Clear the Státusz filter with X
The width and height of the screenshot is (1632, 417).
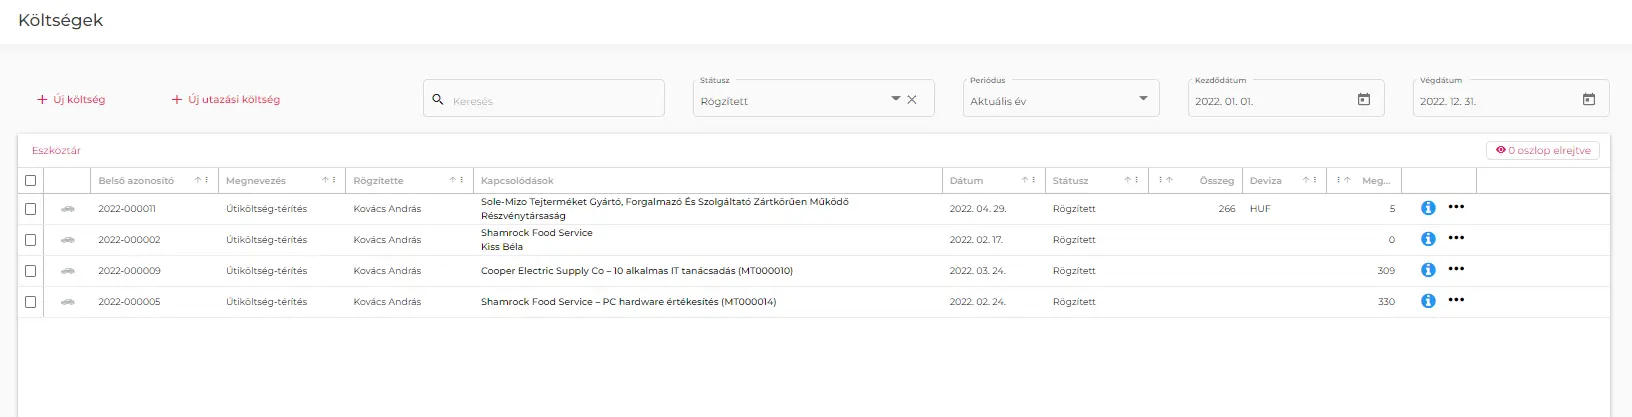(912, 100)
